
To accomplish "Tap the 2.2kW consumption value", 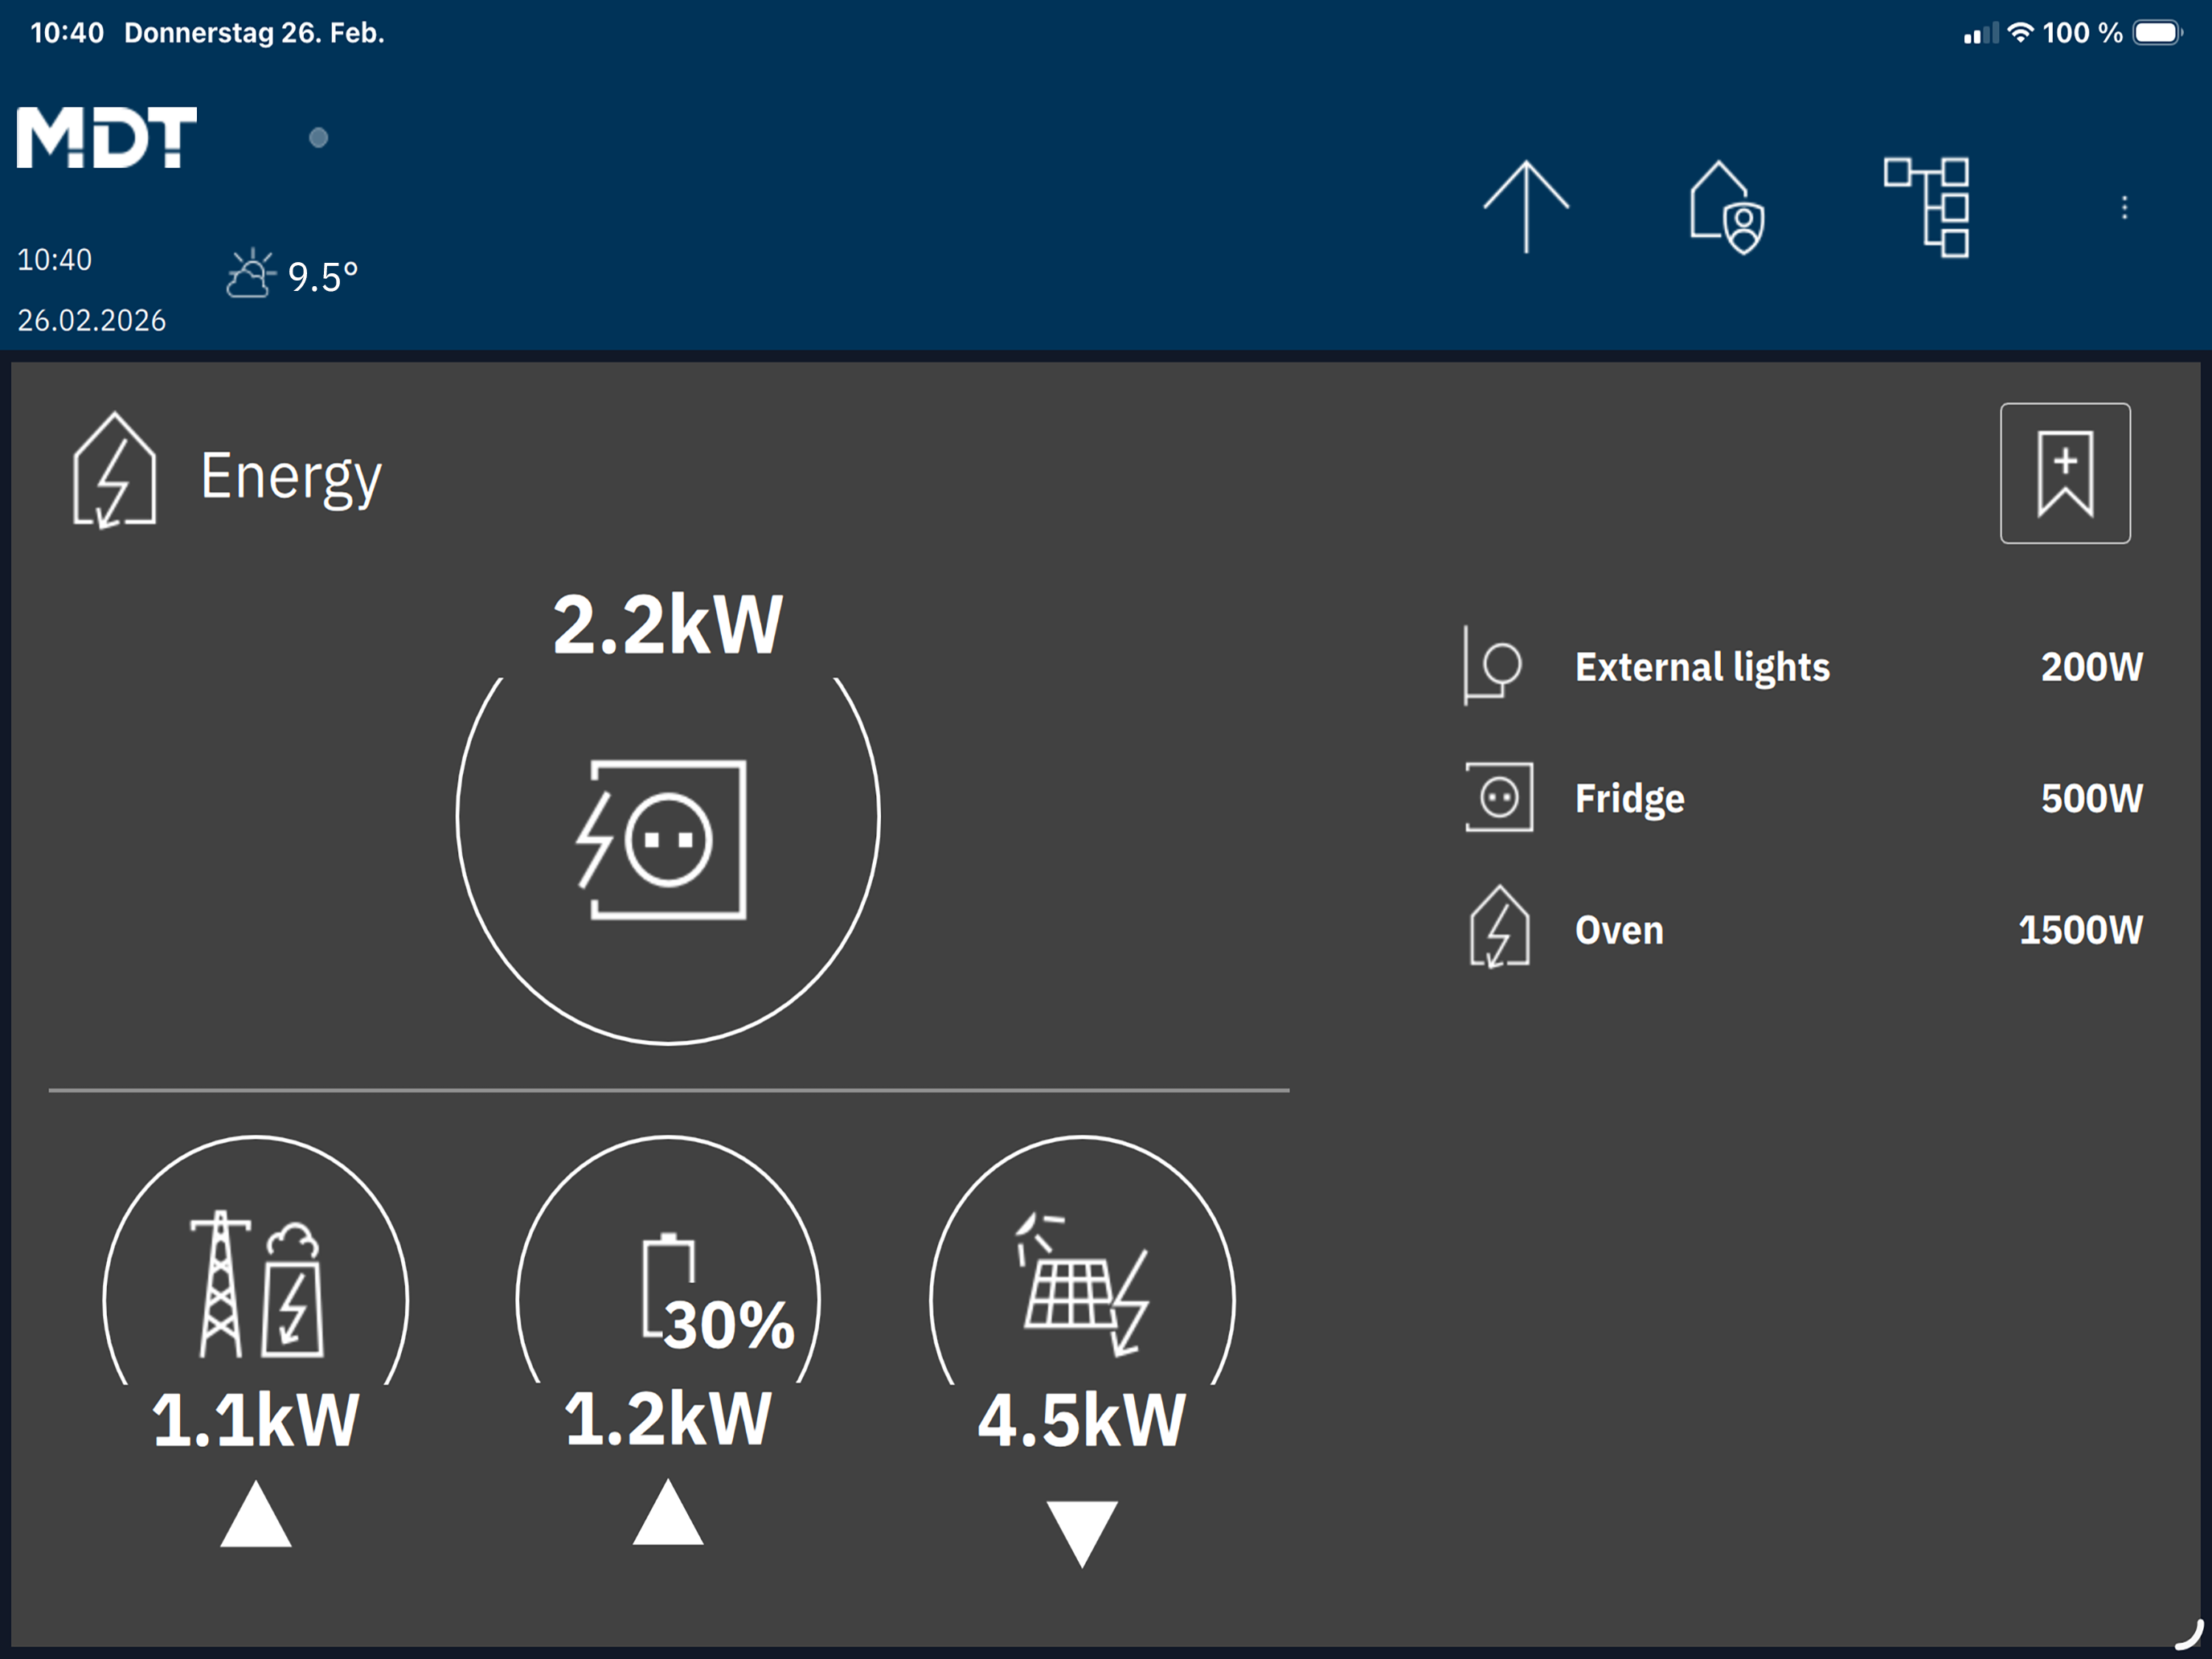I will [x=668, y=625].
